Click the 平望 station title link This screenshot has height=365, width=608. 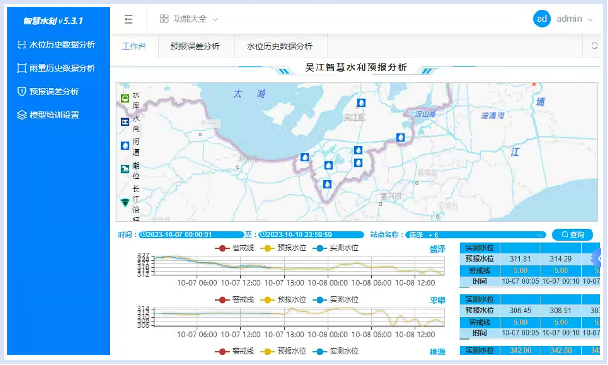(x=437, y=301)
